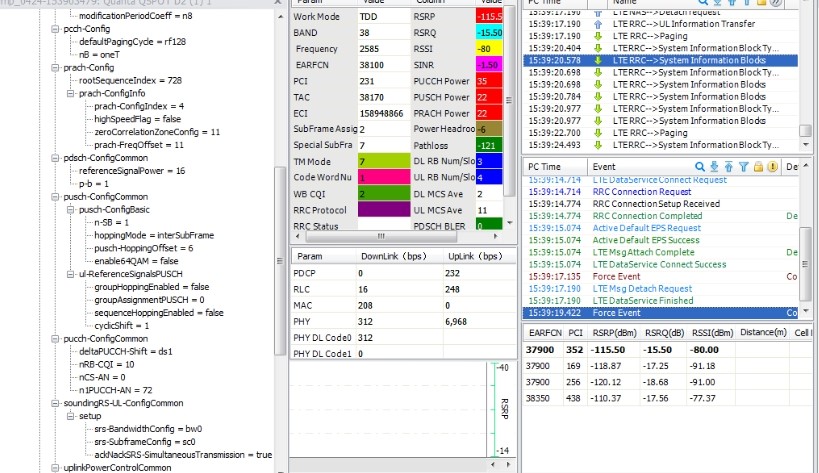Click downlink arrow icon in 15:39:20.404 message row
This screenshot has width=819, height=473.
(598, 48)
